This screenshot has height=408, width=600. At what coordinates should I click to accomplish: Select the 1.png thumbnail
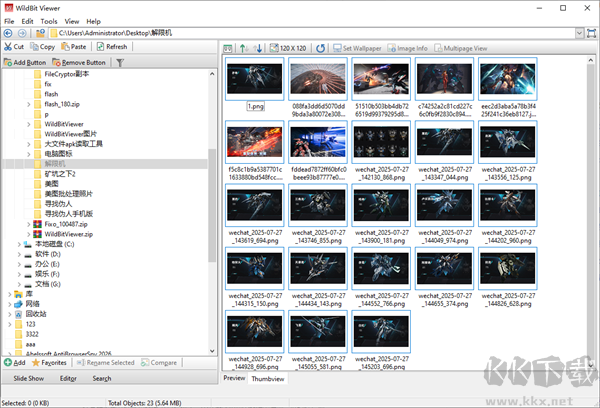coord(255,79)
